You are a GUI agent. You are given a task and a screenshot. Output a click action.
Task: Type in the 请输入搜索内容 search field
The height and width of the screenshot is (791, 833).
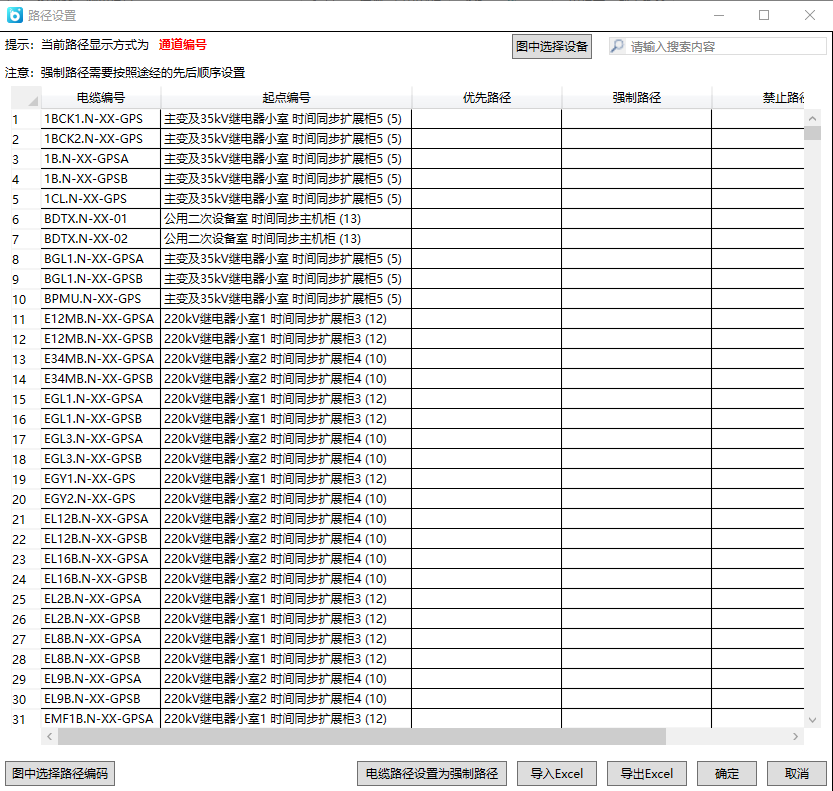[x=725, y=47]
